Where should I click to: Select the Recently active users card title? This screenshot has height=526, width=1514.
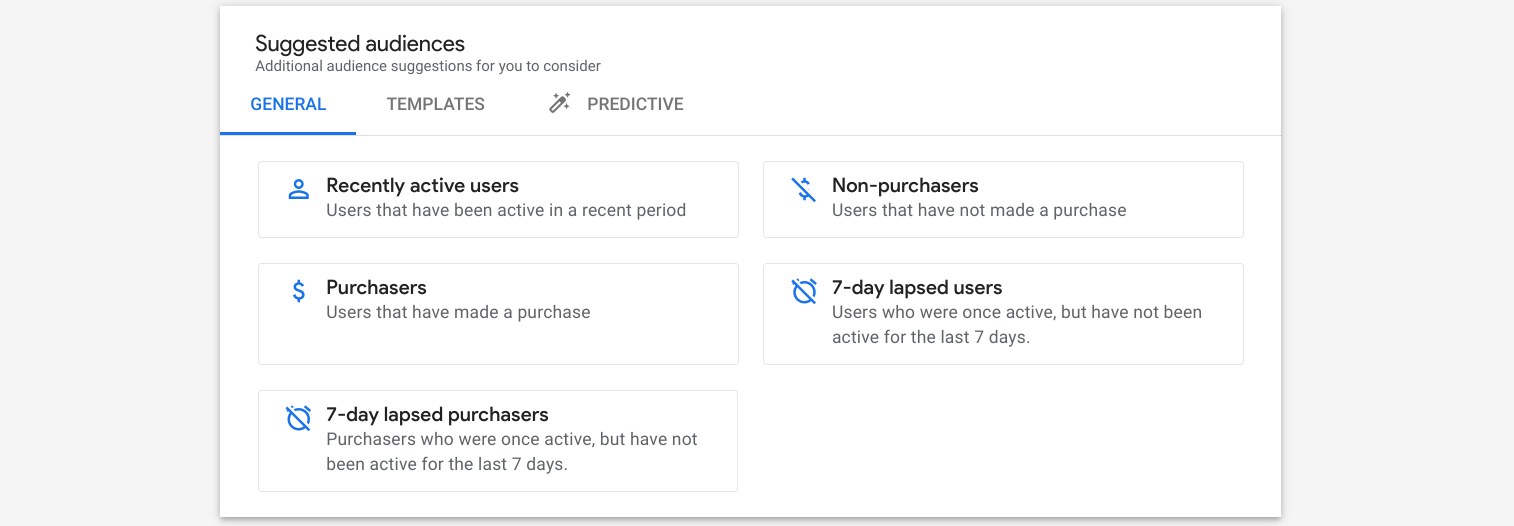coord(422,186)
